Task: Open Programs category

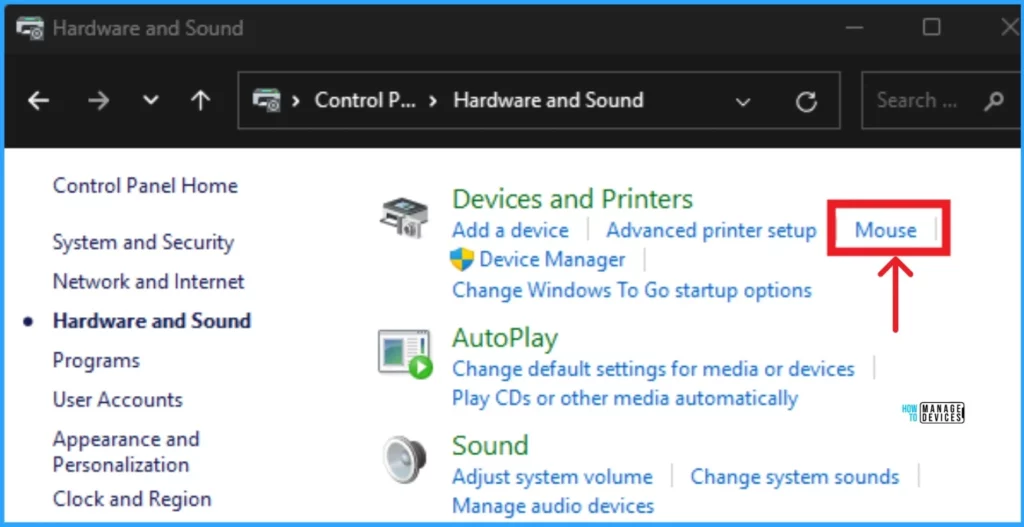Action: point(96,360)
